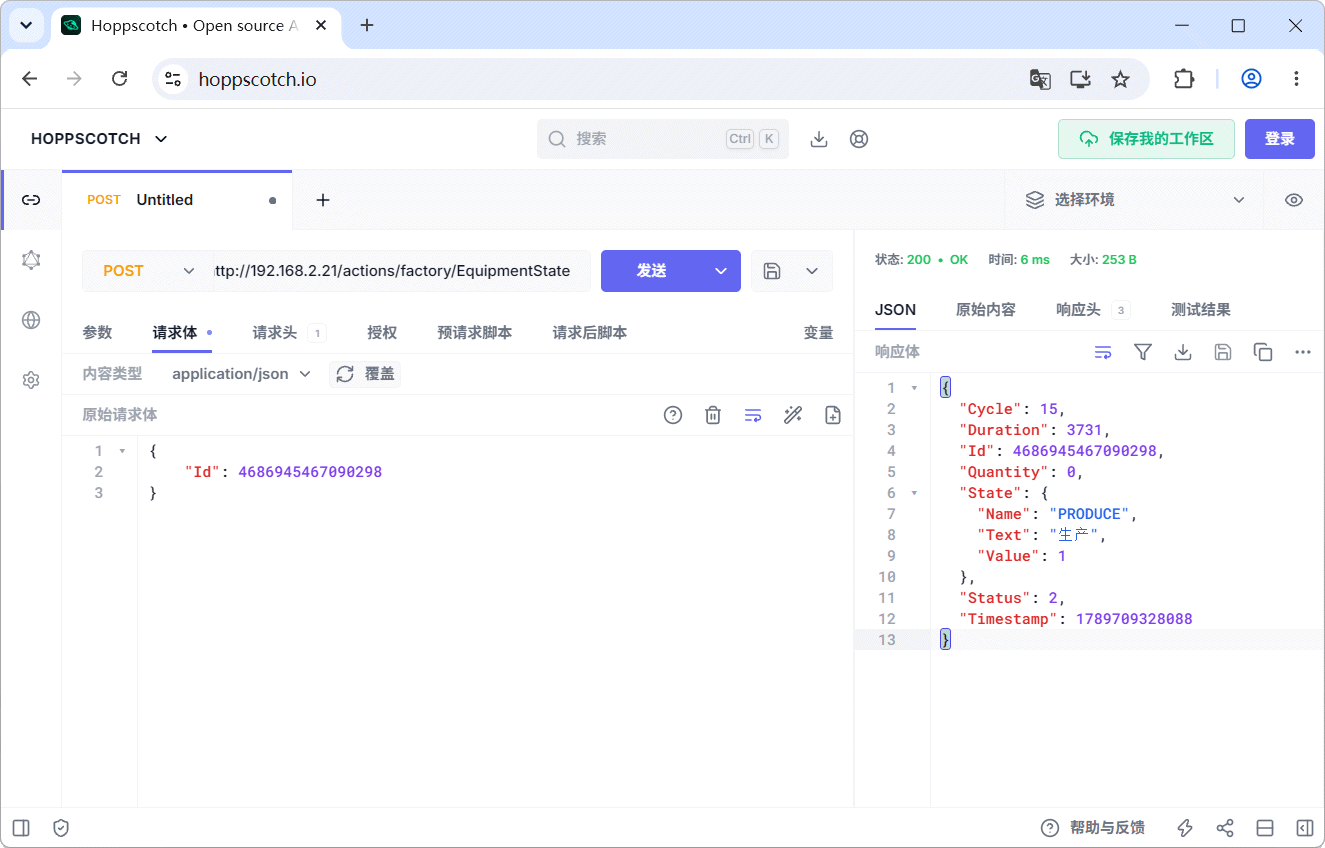Collapse line 1 fold in response JSON

click(x=914, y=388)
